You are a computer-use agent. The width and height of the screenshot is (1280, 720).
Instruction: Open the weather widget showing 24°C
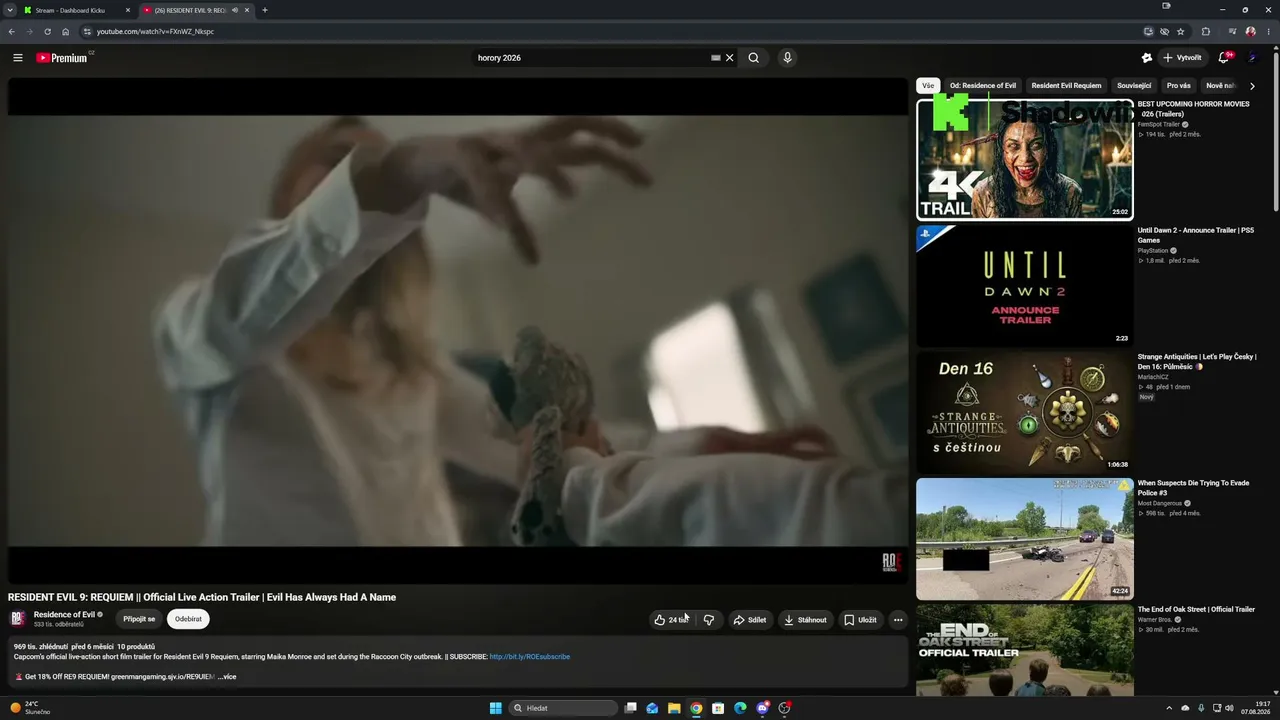tap(31, 708)
